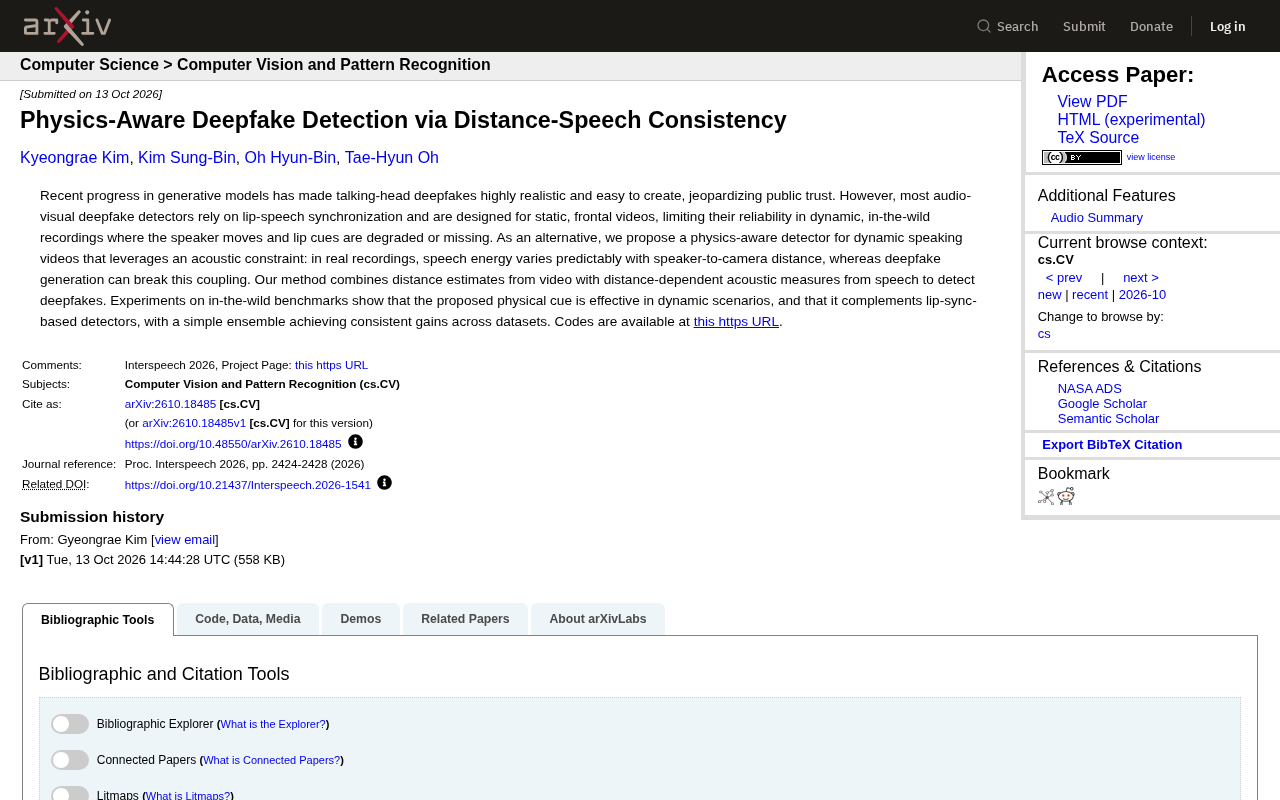Screen dimensions: 1280x800
Task: Look up paper on Google Scholar
Action: [x=1102, y=404]
